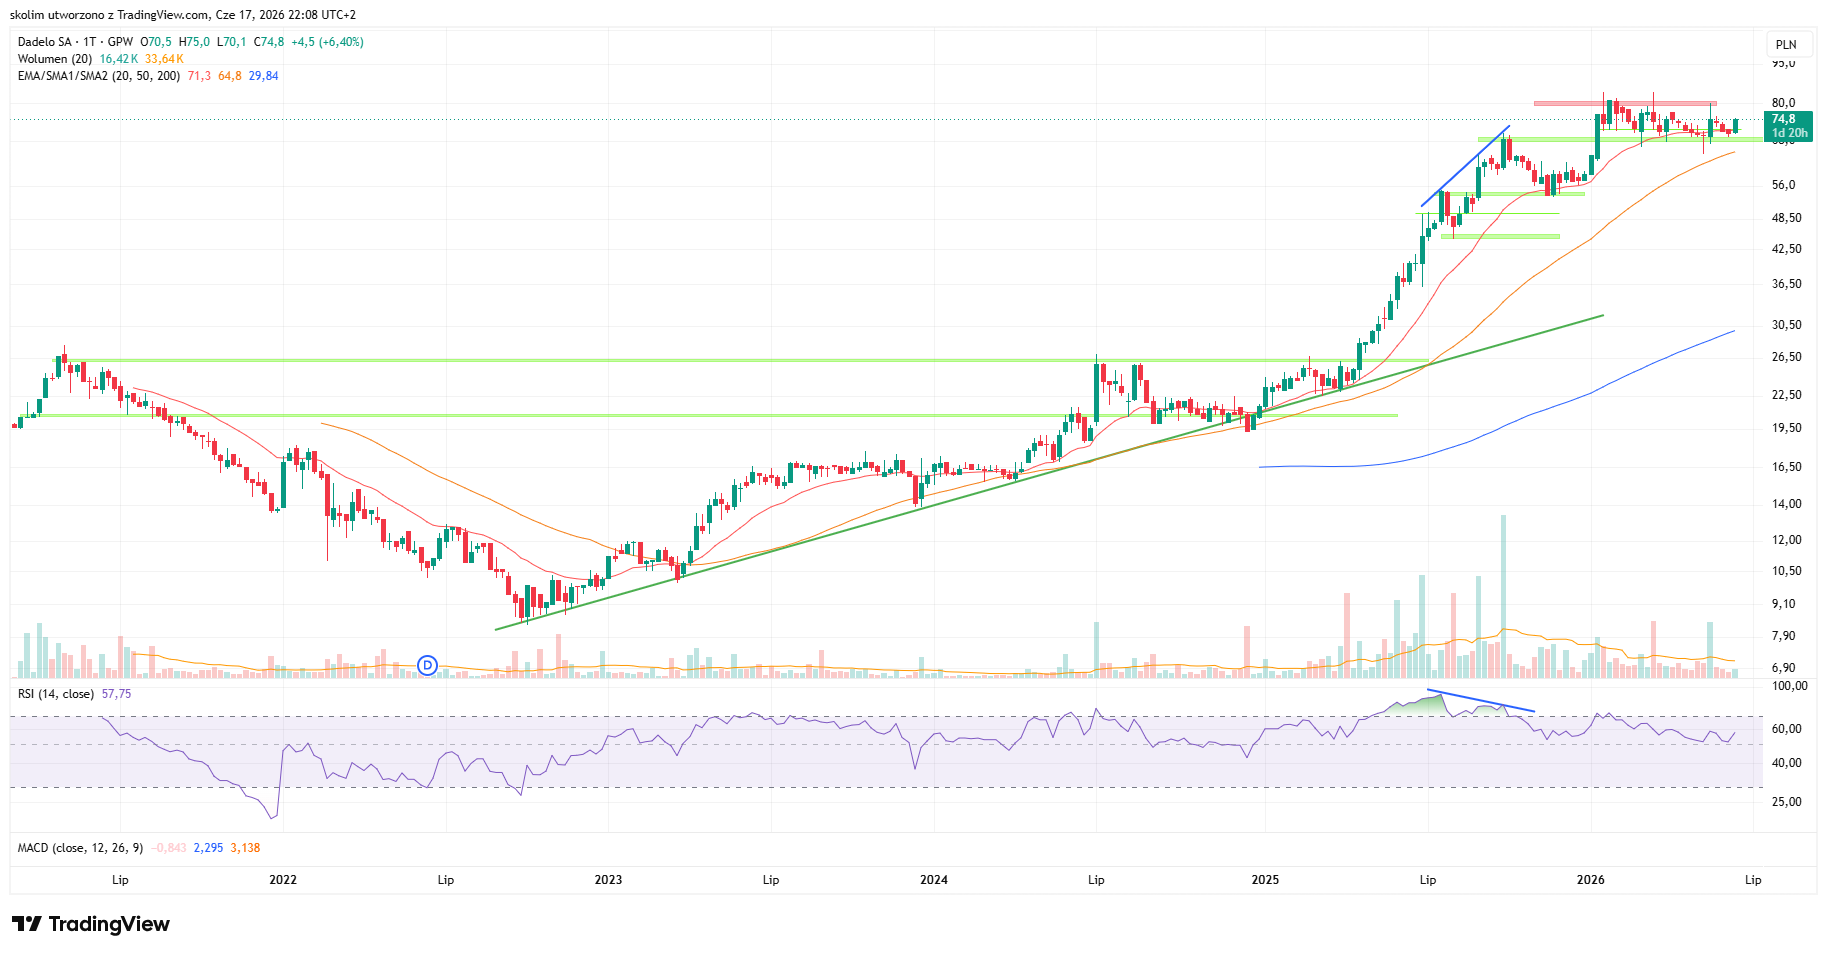Click the high value H75,0
The width and height of the screenshot is (1827, 954).
tap(195, 42)
